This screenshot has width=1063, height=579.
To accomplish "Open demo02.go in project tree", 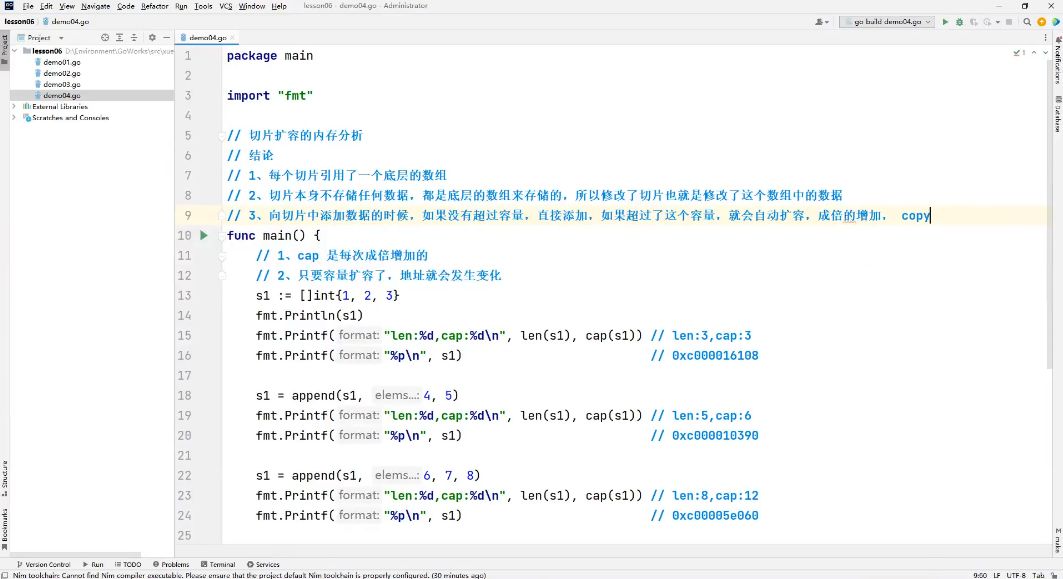I will 62,73.
